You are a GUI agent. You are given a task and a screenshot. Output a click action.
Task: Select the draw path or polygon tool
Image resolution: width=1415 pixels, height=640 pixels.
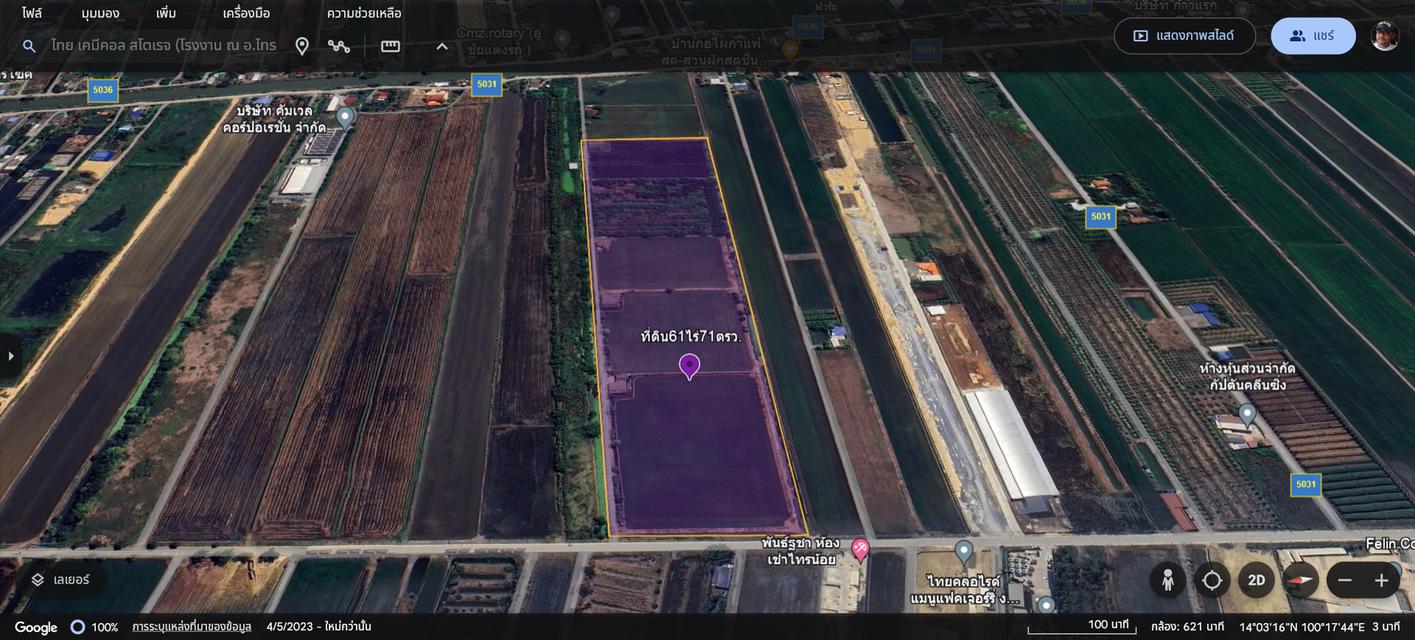[x=339, y=46]
